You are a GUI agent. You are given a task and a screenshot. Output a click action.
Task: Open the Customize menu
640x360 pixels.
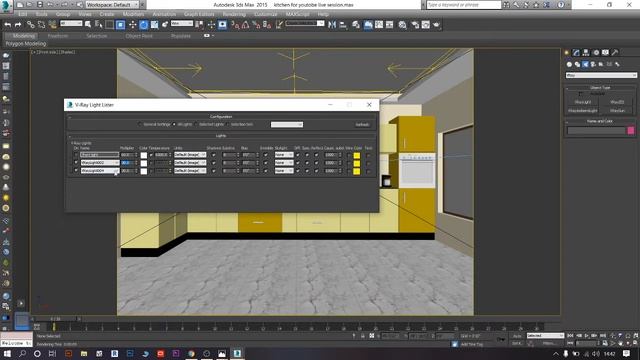pos(265,14)
